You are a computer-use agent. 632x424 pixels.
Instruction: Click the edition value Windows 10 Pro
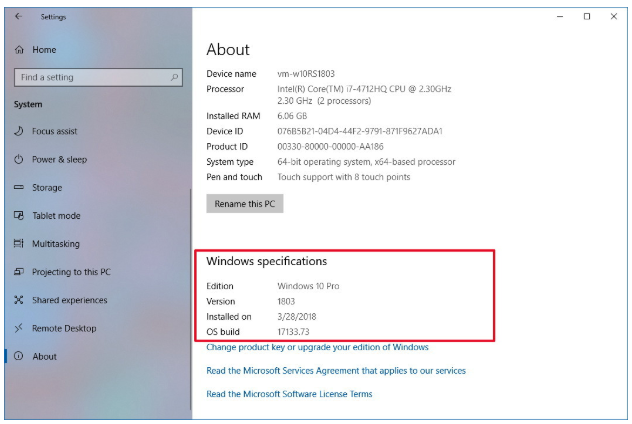(x=308, y=286)
